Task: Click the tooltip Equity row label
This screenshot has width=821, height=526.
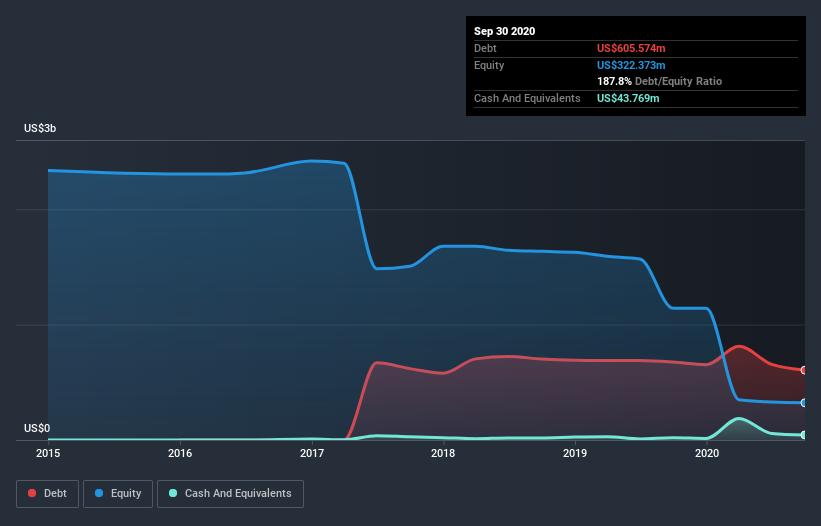Action: 489,65
